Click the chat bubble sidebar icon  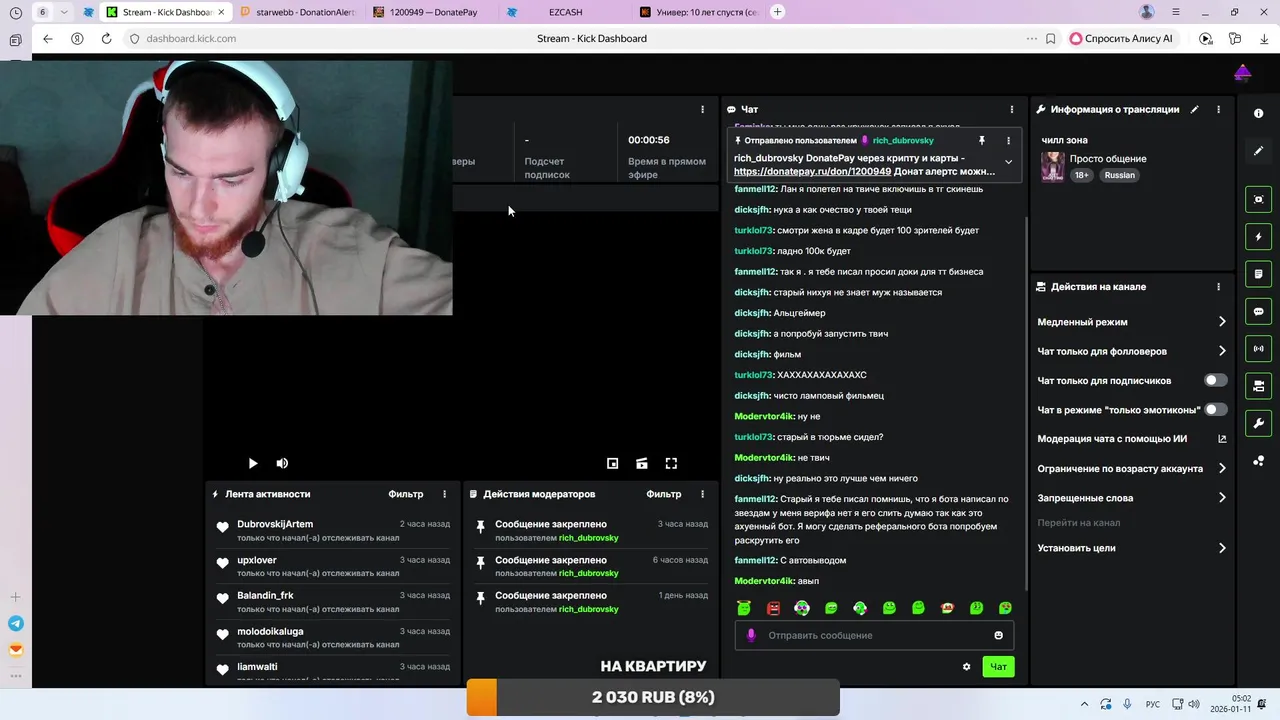[x=1258, y=311]
